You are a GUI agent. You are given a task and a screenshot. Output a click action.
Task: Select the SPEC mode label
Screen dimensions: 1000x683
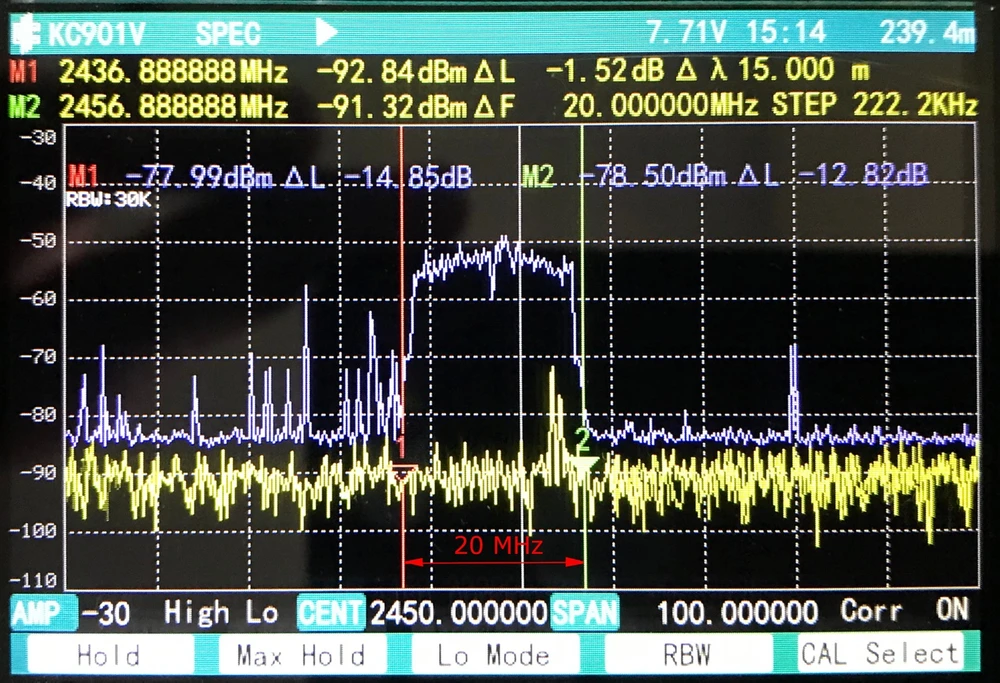228,33
